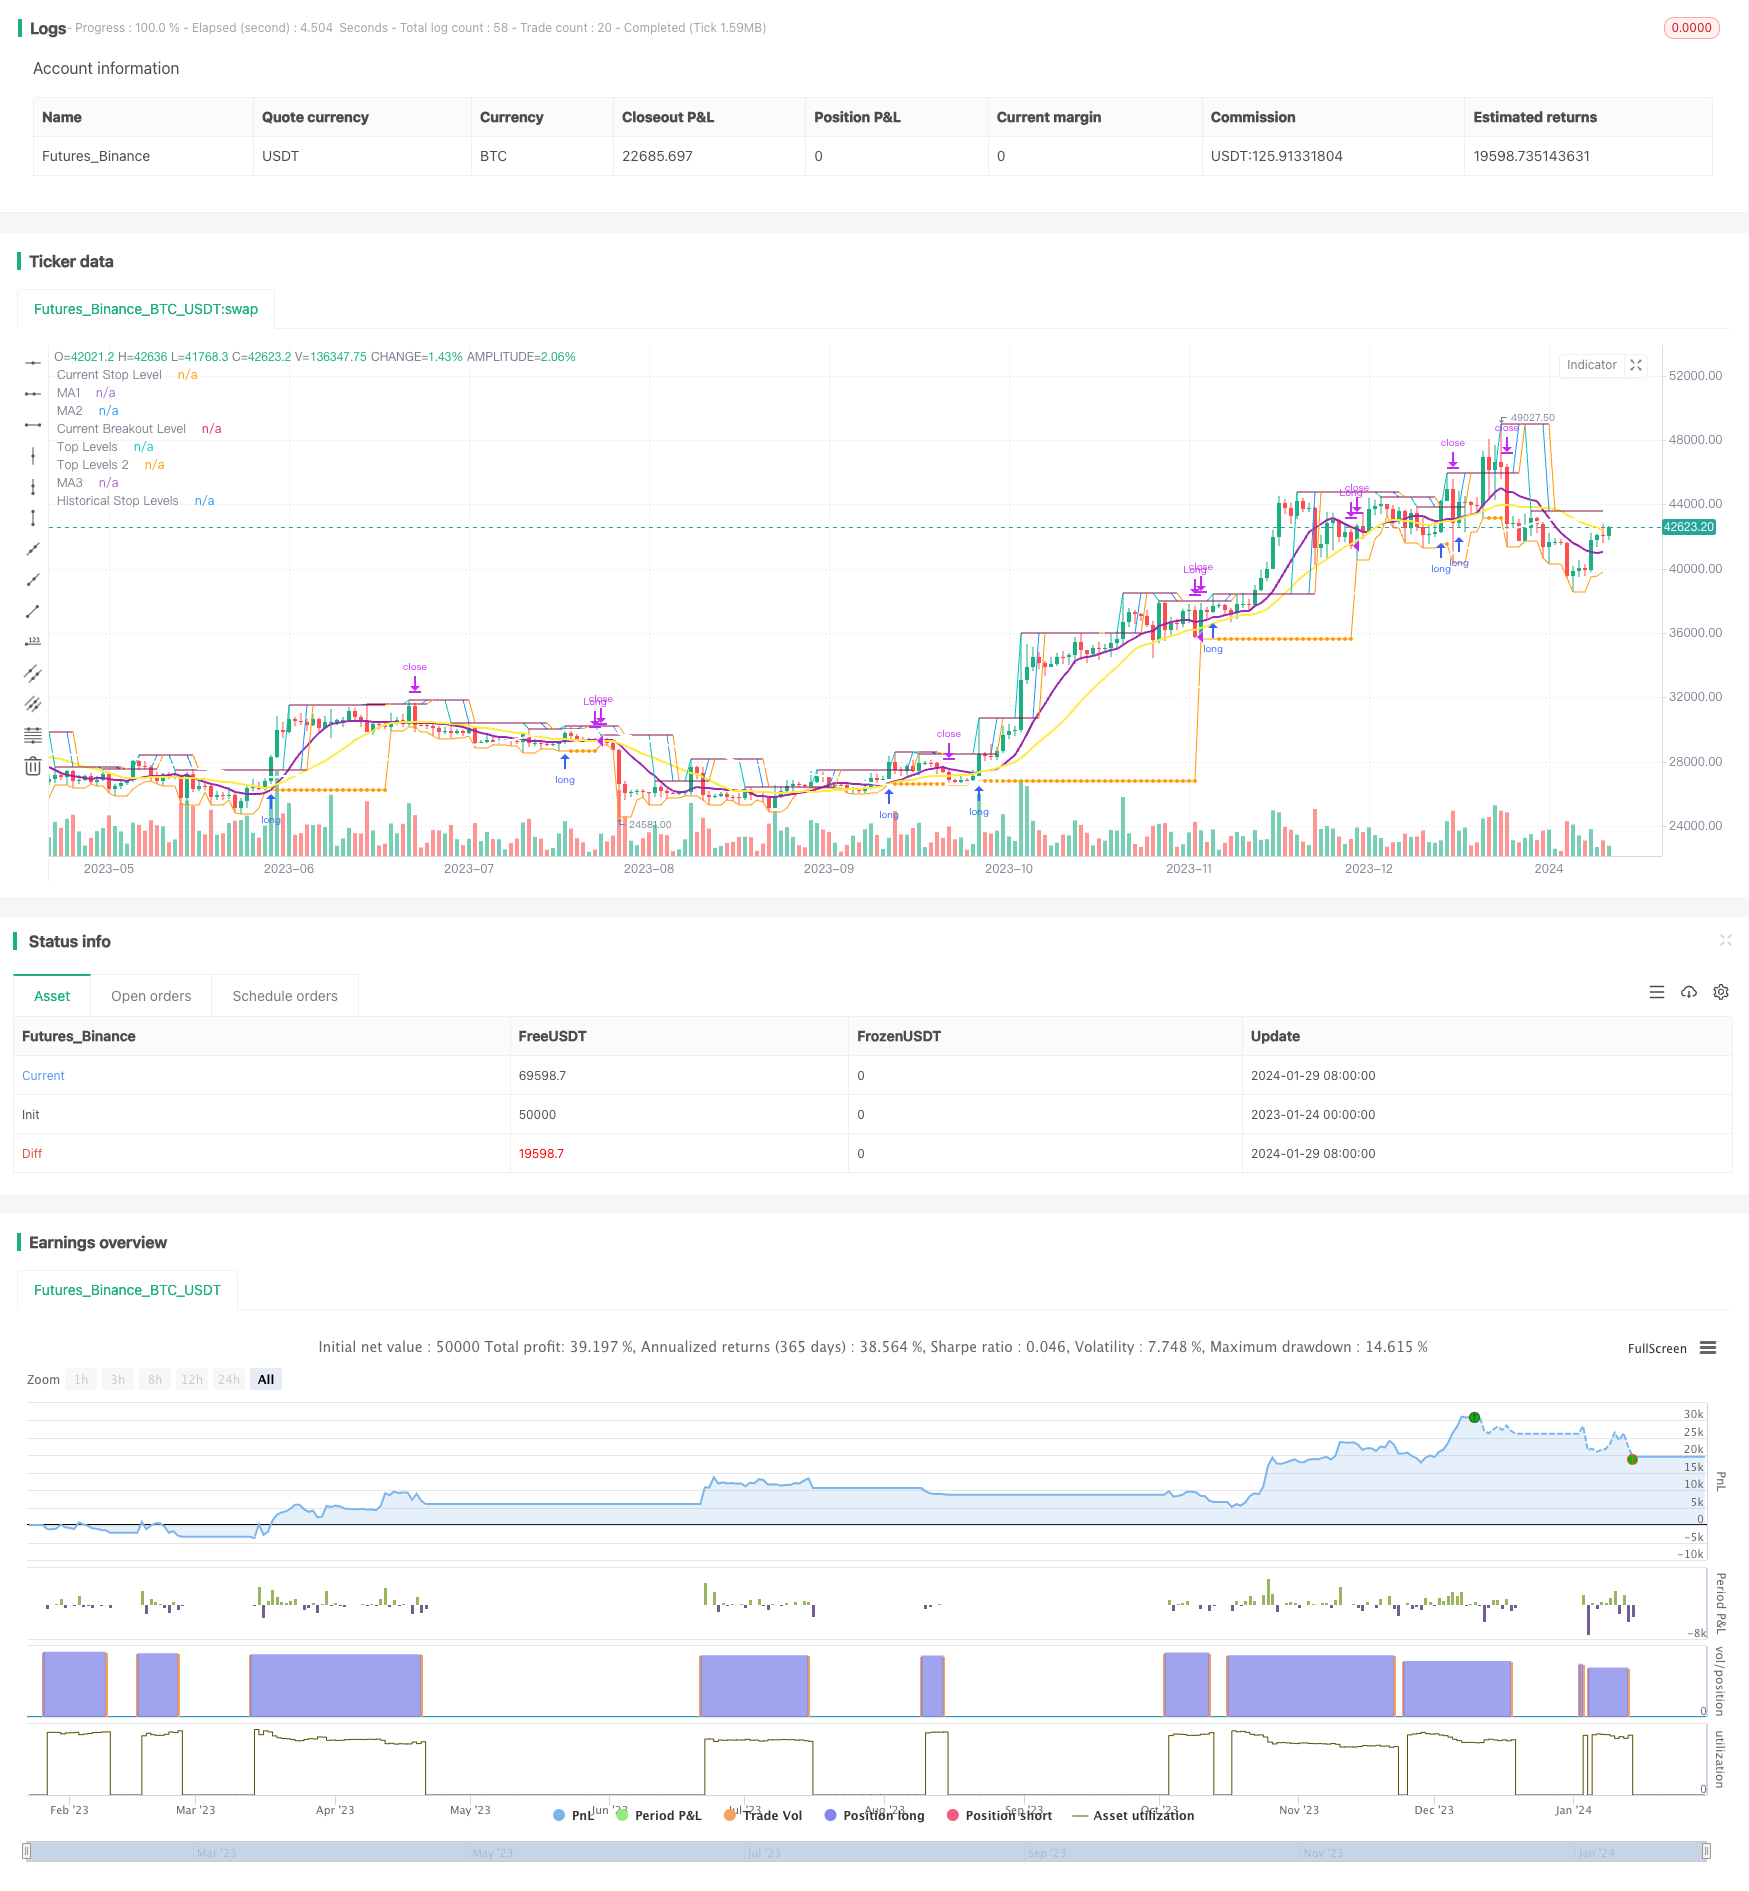Image resolution: width=1749 pixels, height=1891 pixels.
Task: Click the red drawdown marker on PnL curve
Action: [1632, 1459]
